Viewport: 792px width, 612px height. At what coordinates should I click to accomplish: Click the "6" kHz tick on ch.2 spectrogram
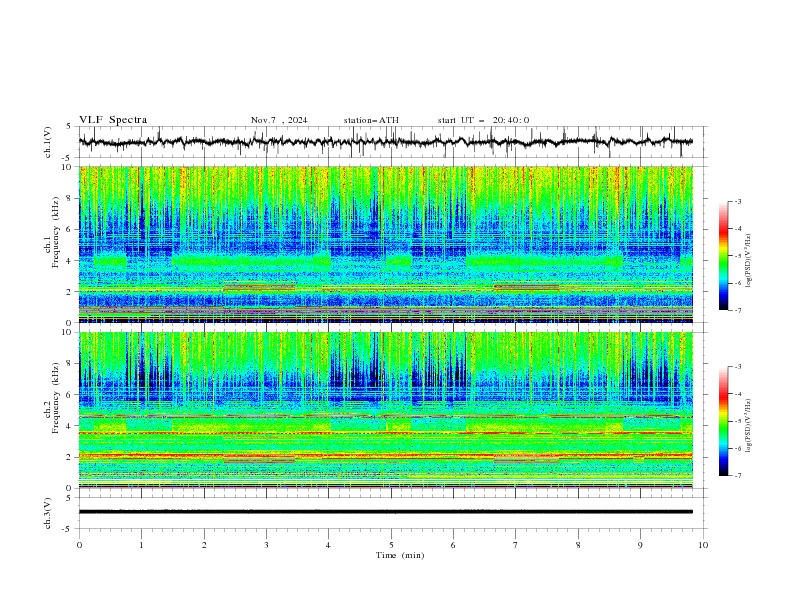pos(70,395)
